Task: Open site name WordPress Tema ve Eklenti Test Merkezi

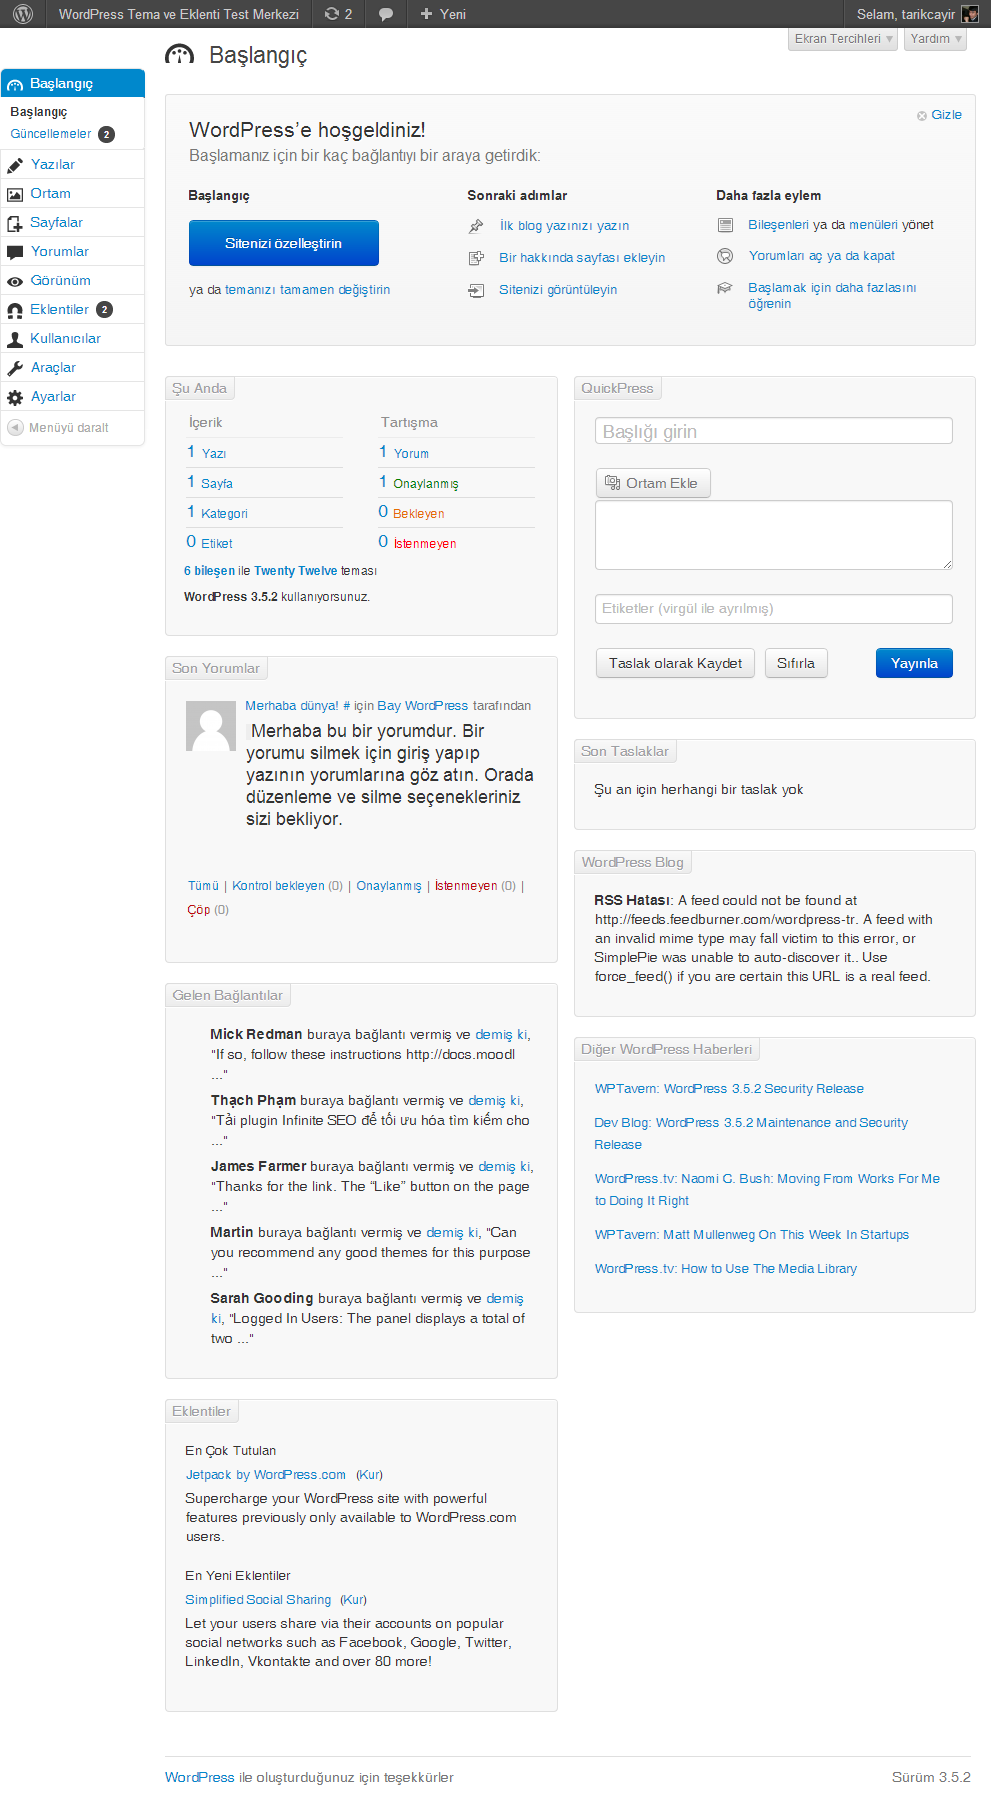Action: [x=179, y=14]
